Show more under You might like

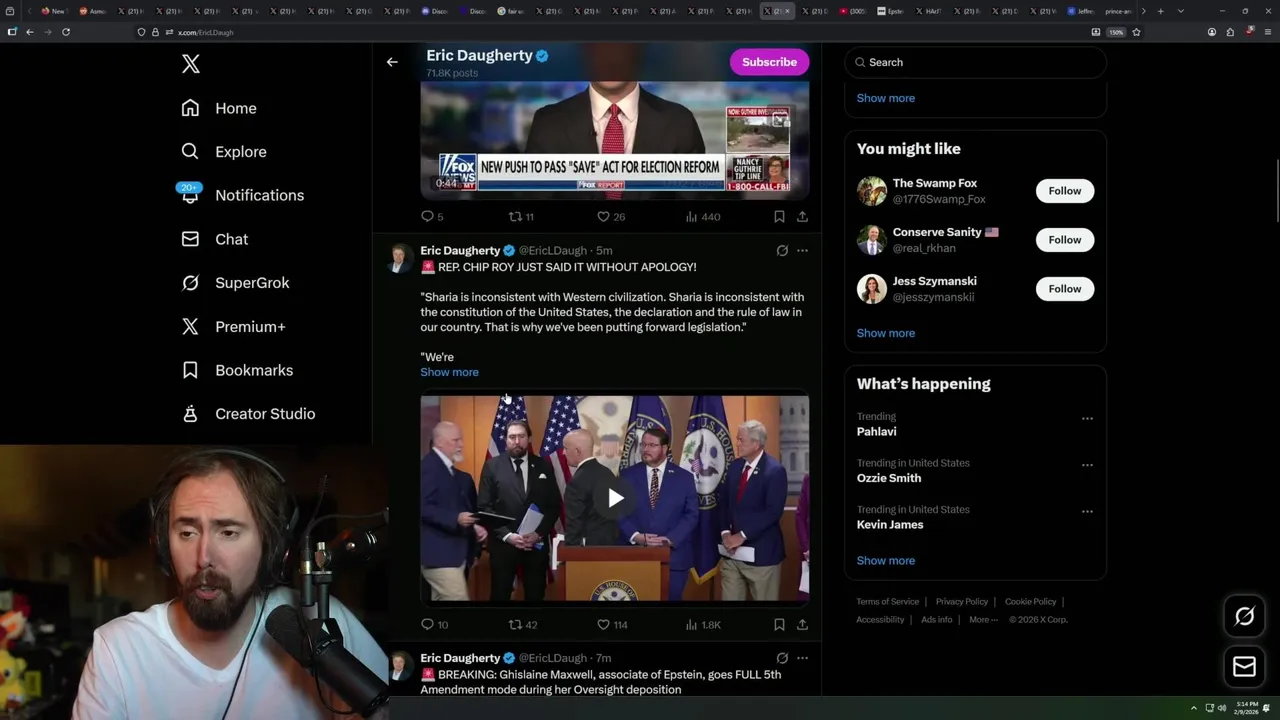point(886,333)
